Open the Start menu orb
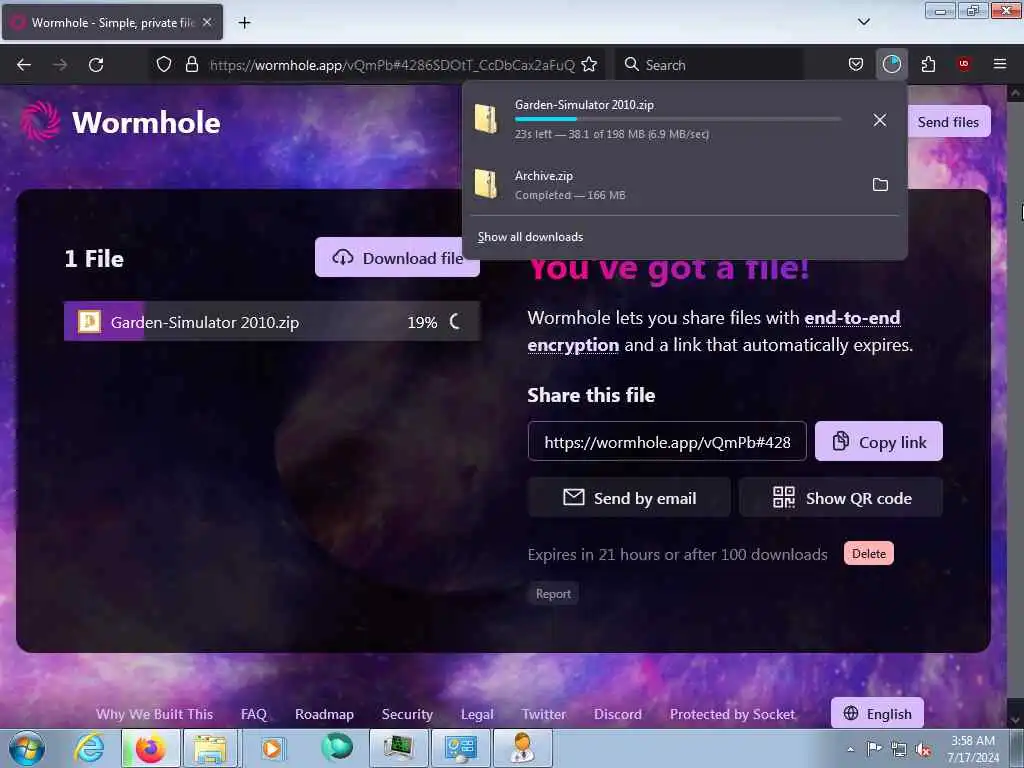The image size is (1024, 768). point(27,748)
